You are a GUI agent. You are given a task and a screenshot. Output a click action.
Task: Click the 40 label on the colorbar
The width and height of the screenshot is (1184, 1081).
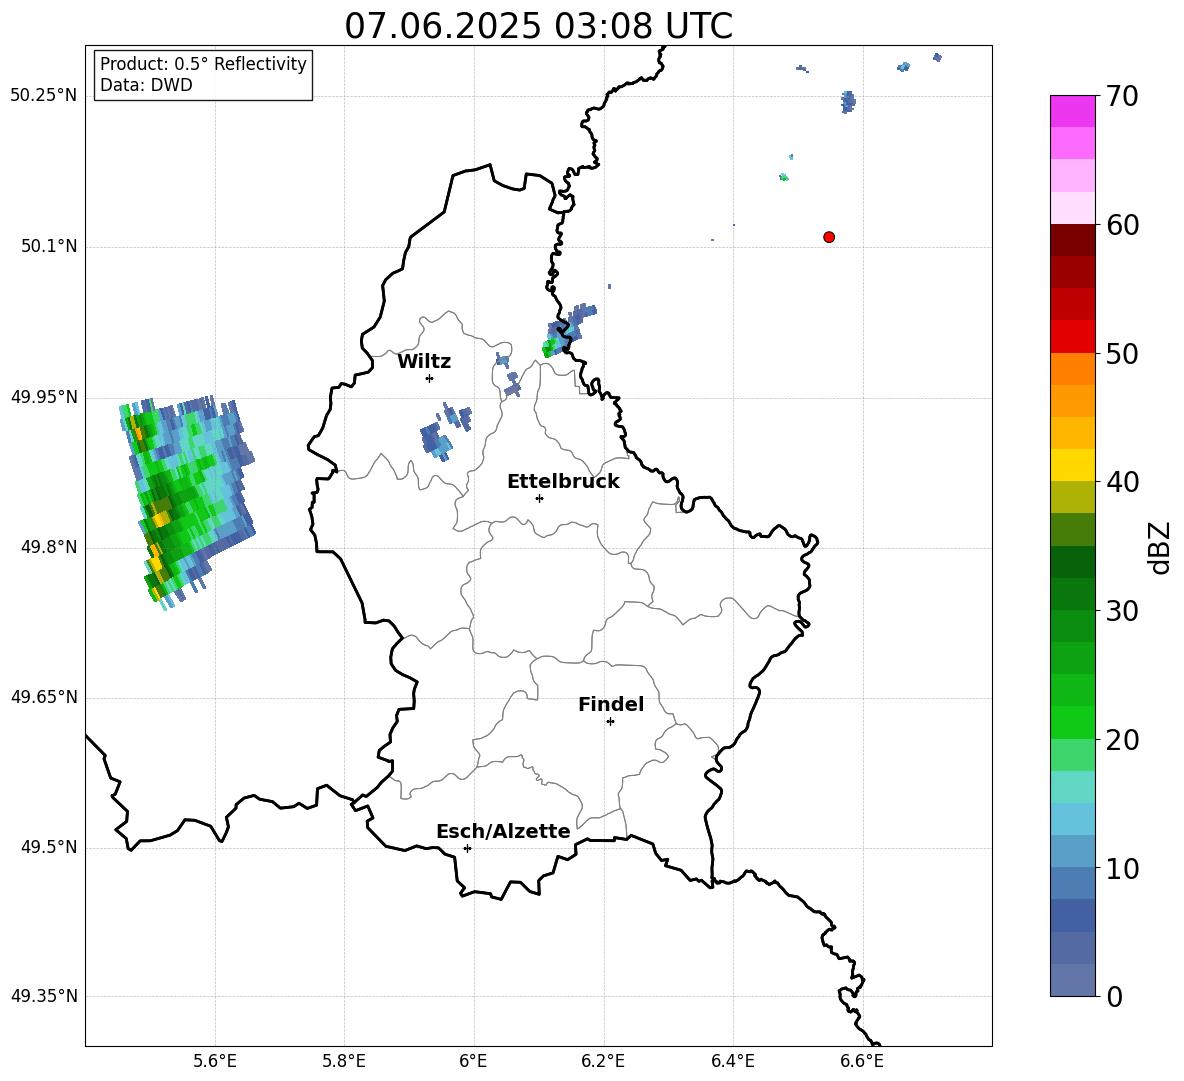click(x=1121, y=482)
